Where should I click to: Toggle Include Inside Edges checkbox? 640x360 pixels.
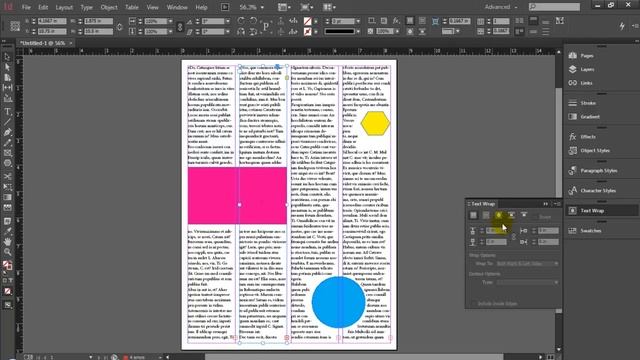tap(474, 304)
